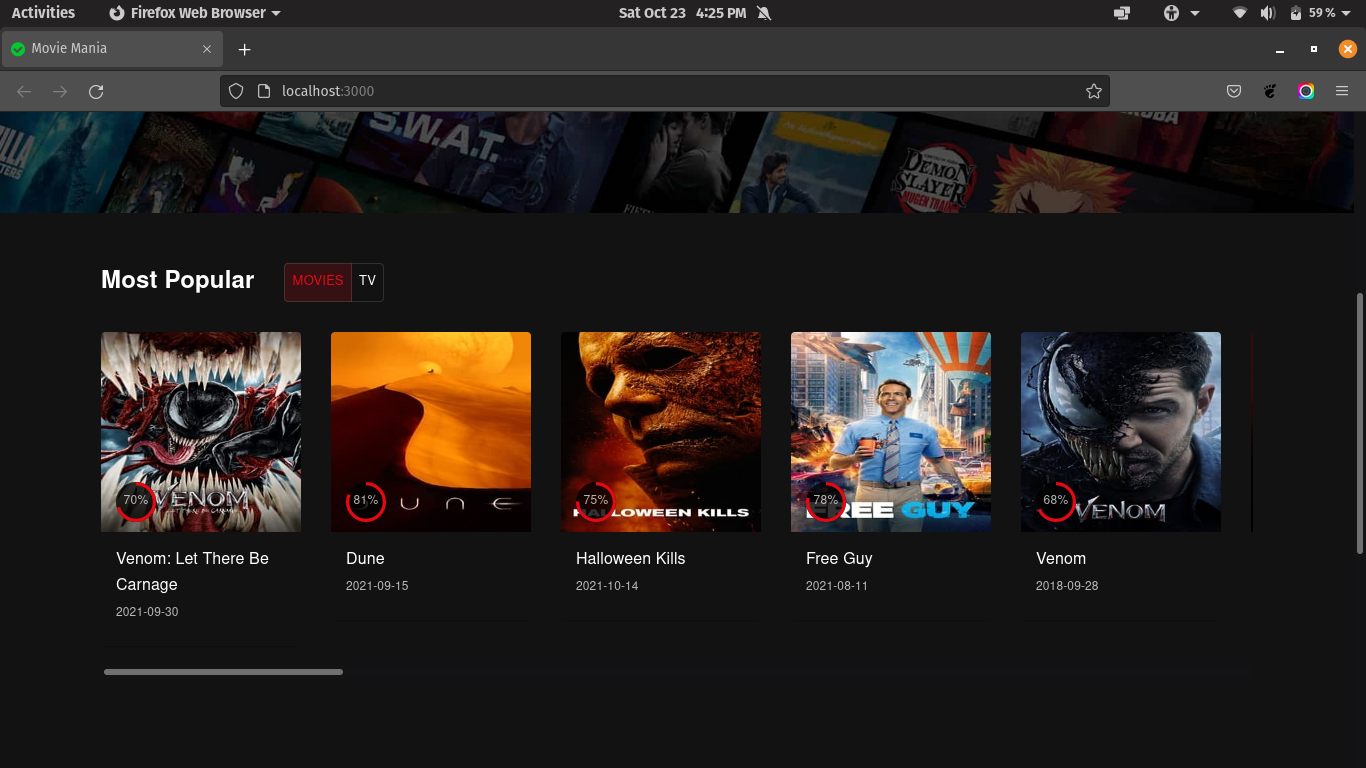Click release date 2018-09-28
Viewport: 1366px width, 768px height.
(x=1067, y=585)
